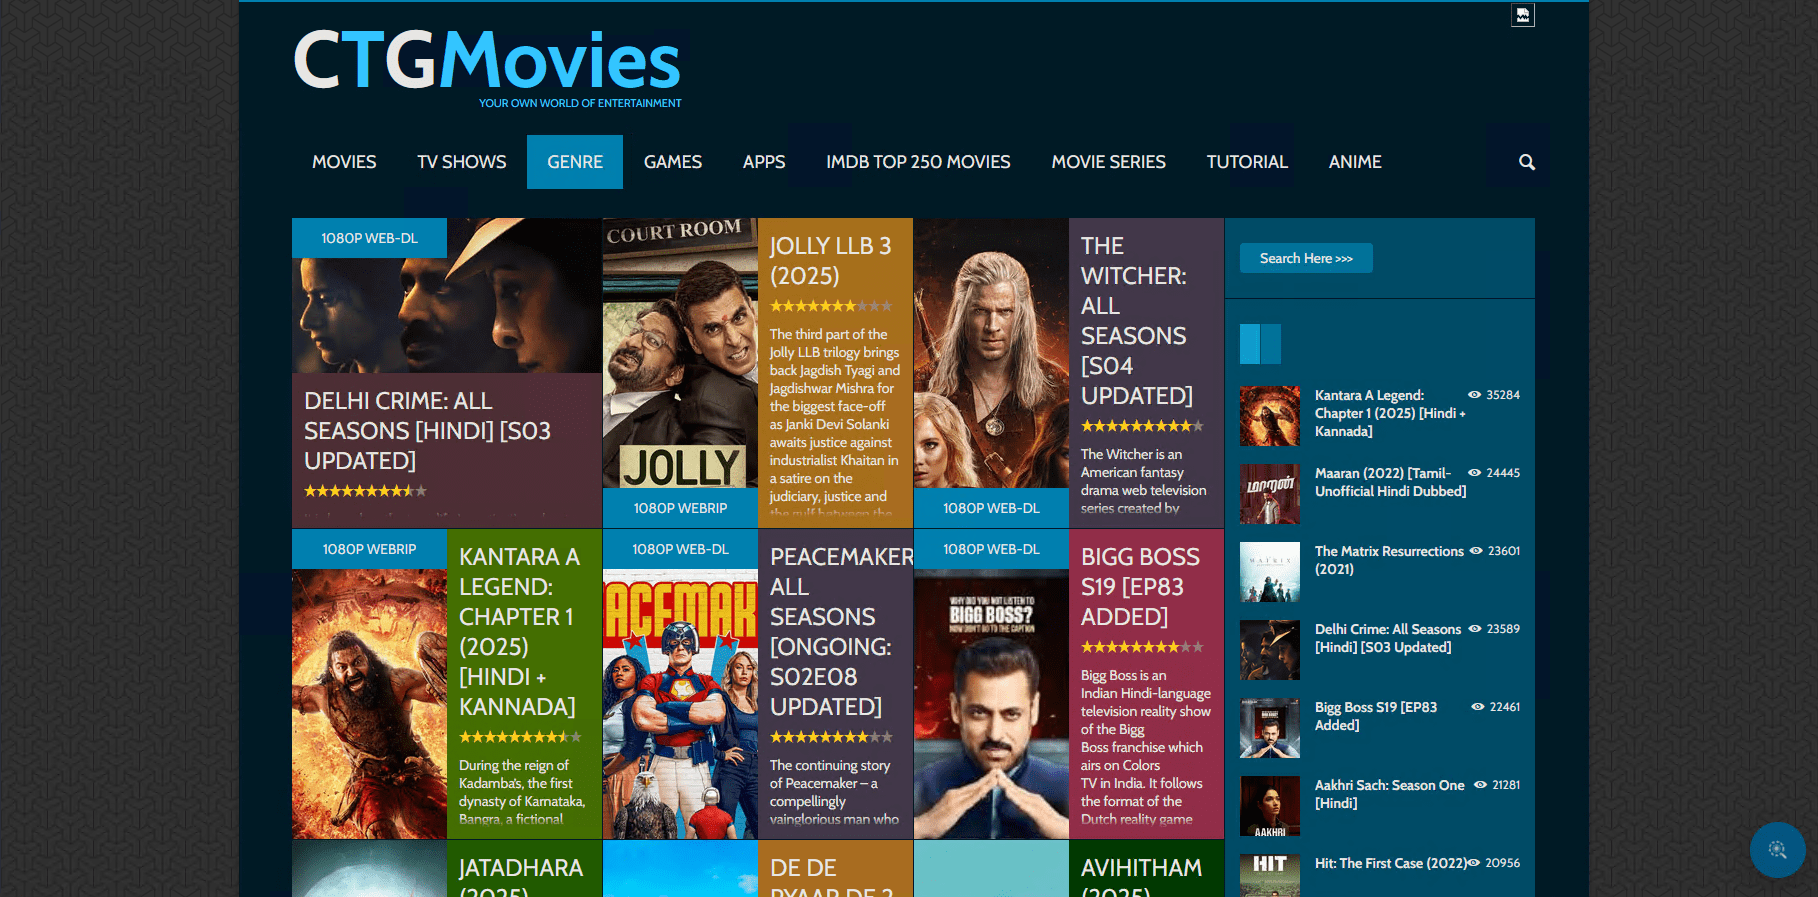The image size is (1818, 897).
Task: Click the 1080P WEB-DL tag on The Witcher
Action: click(991, 508)
